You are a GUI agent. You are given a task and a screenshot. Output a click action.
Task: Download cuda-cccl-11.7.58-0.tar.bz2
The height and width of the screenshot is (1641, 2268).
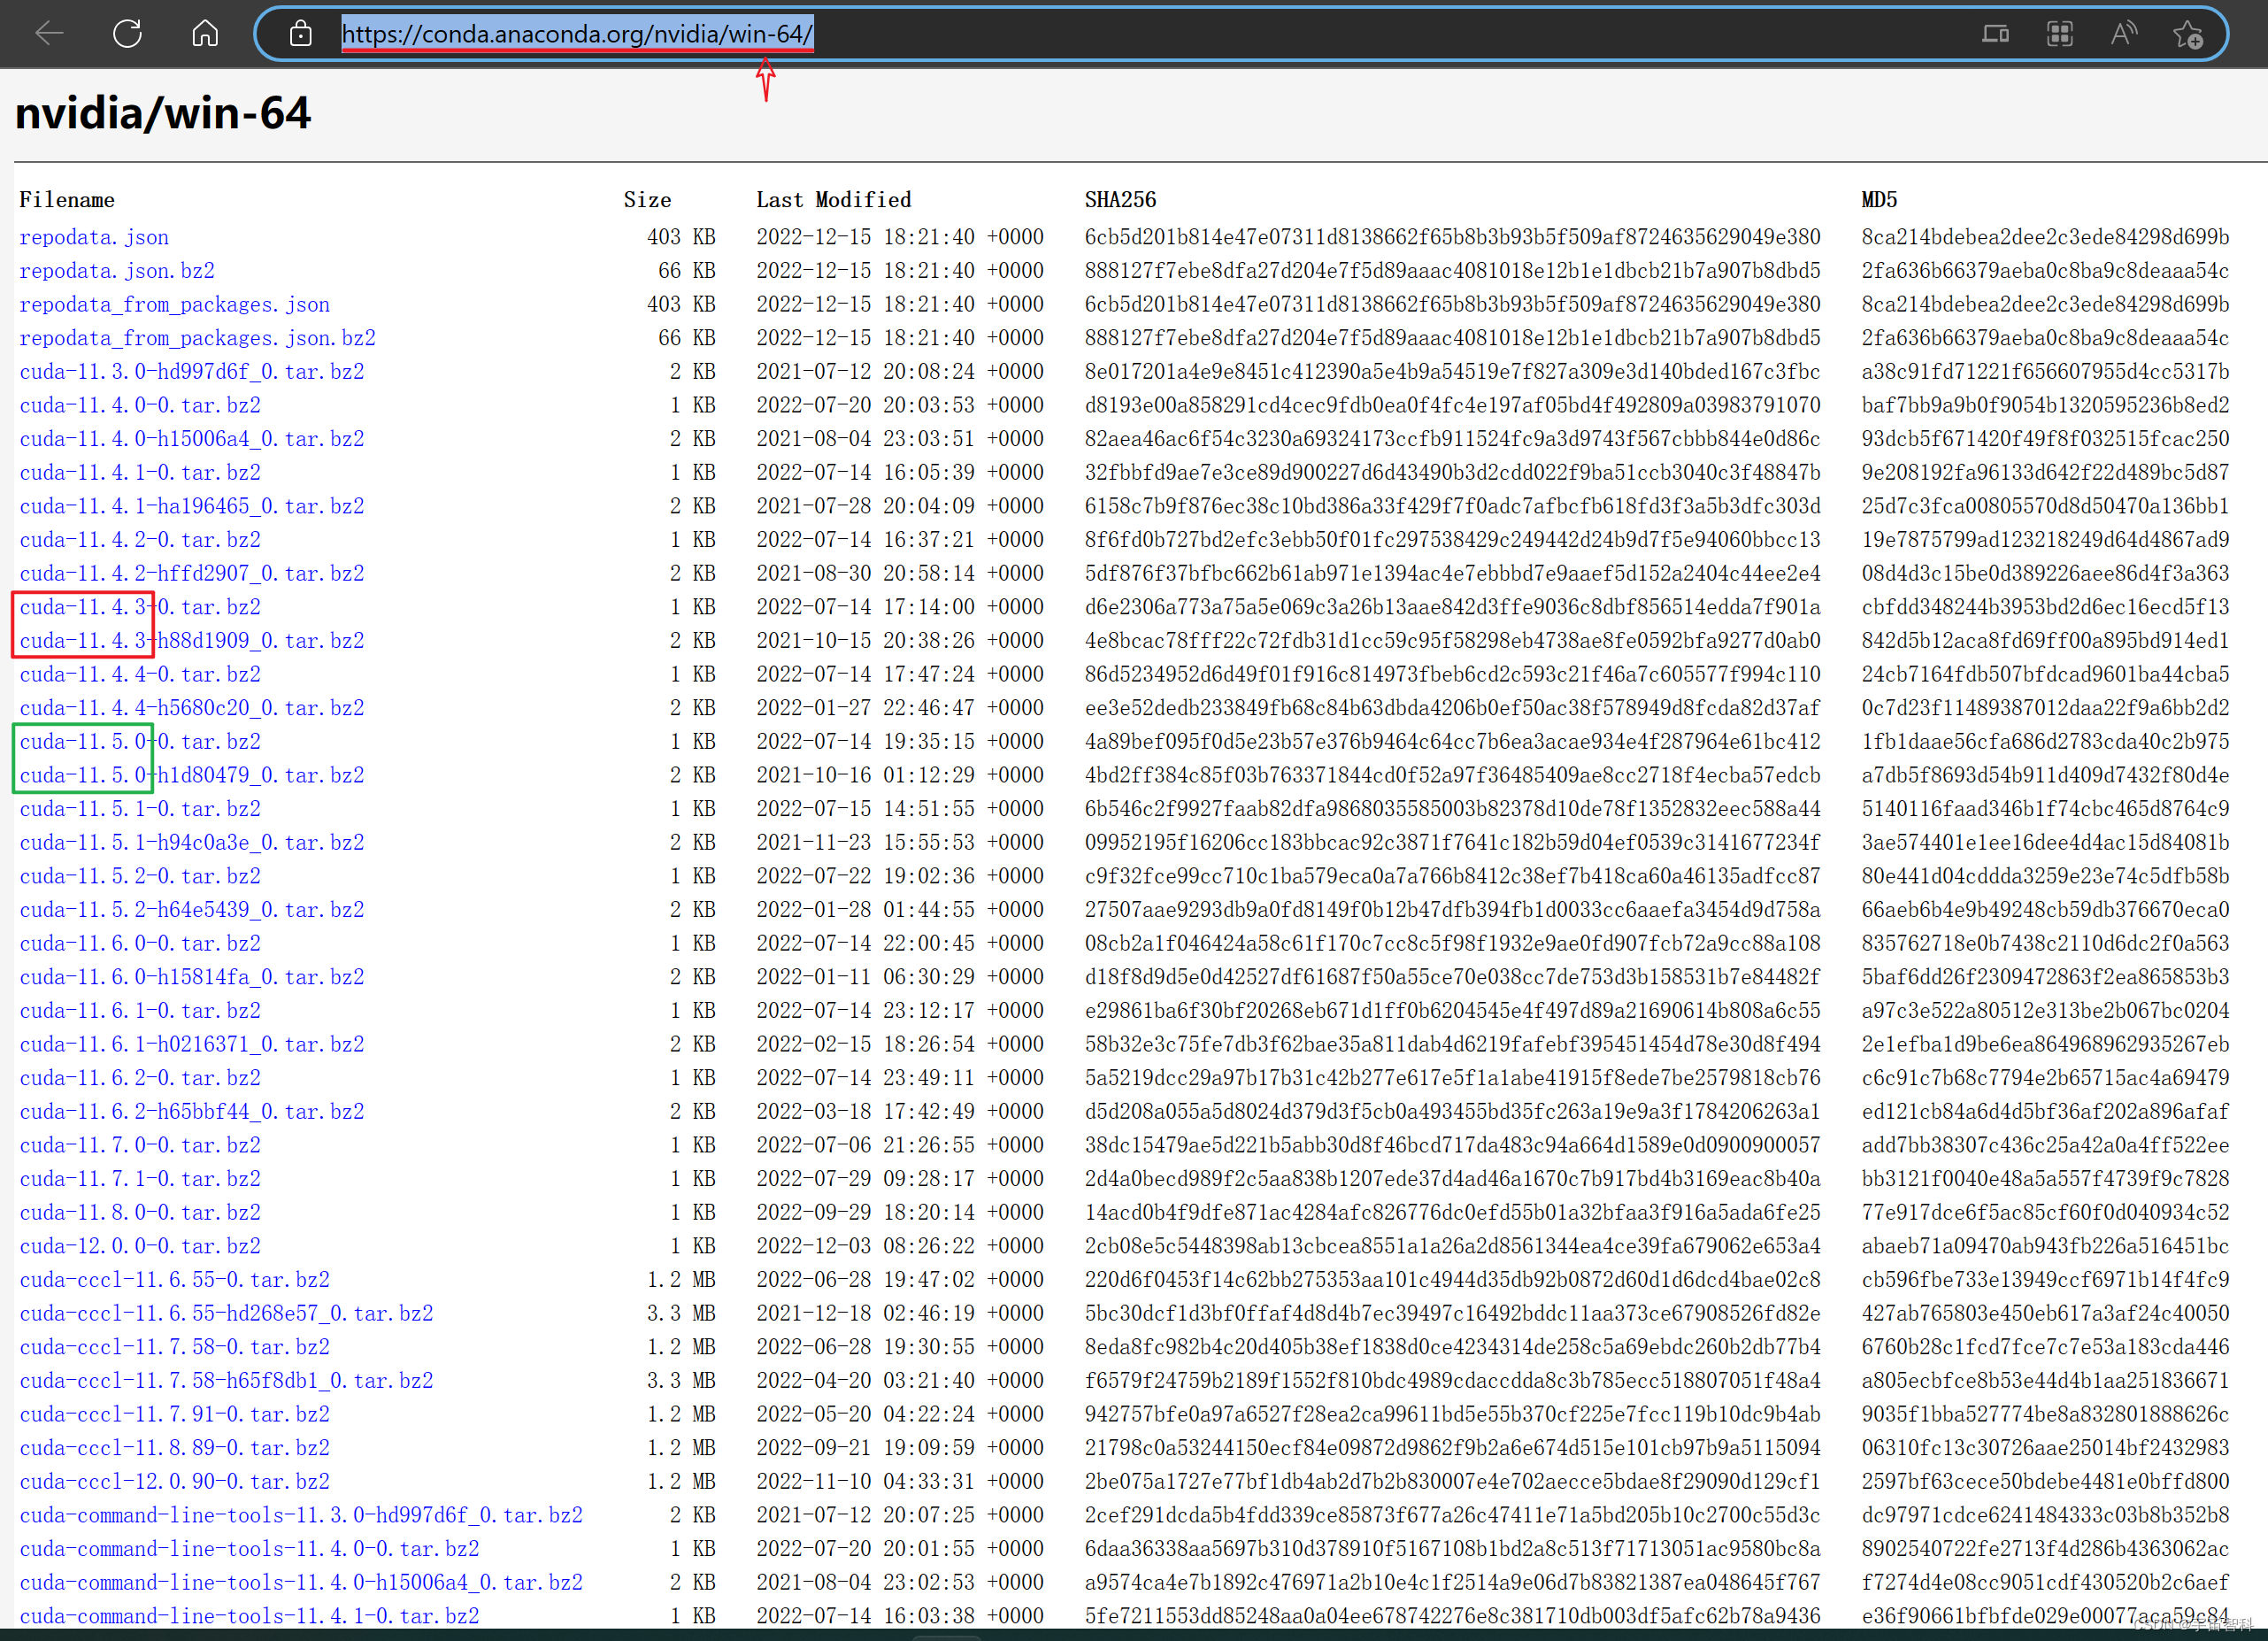(x=175, y=1347)
